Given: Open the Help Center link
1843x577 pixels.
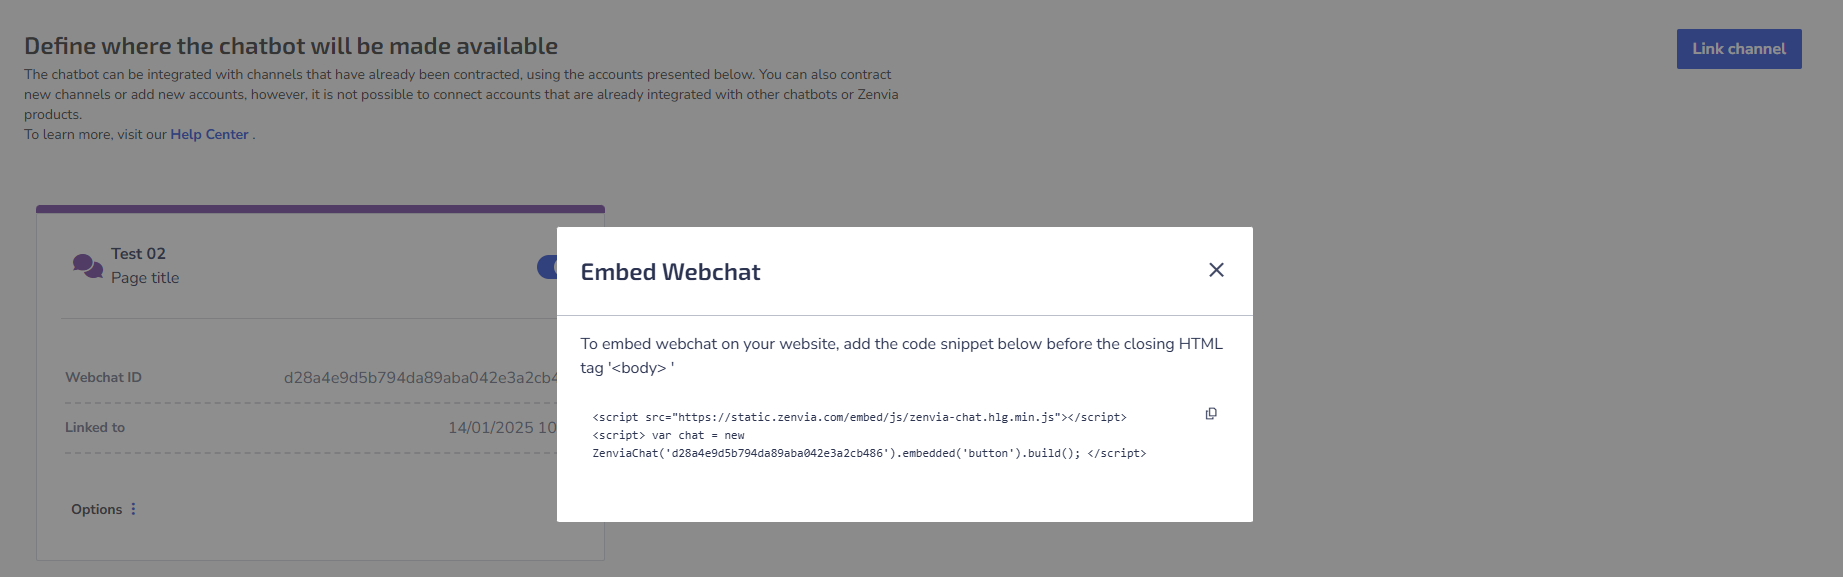Looking at the screenshot, I should [209, 134].
